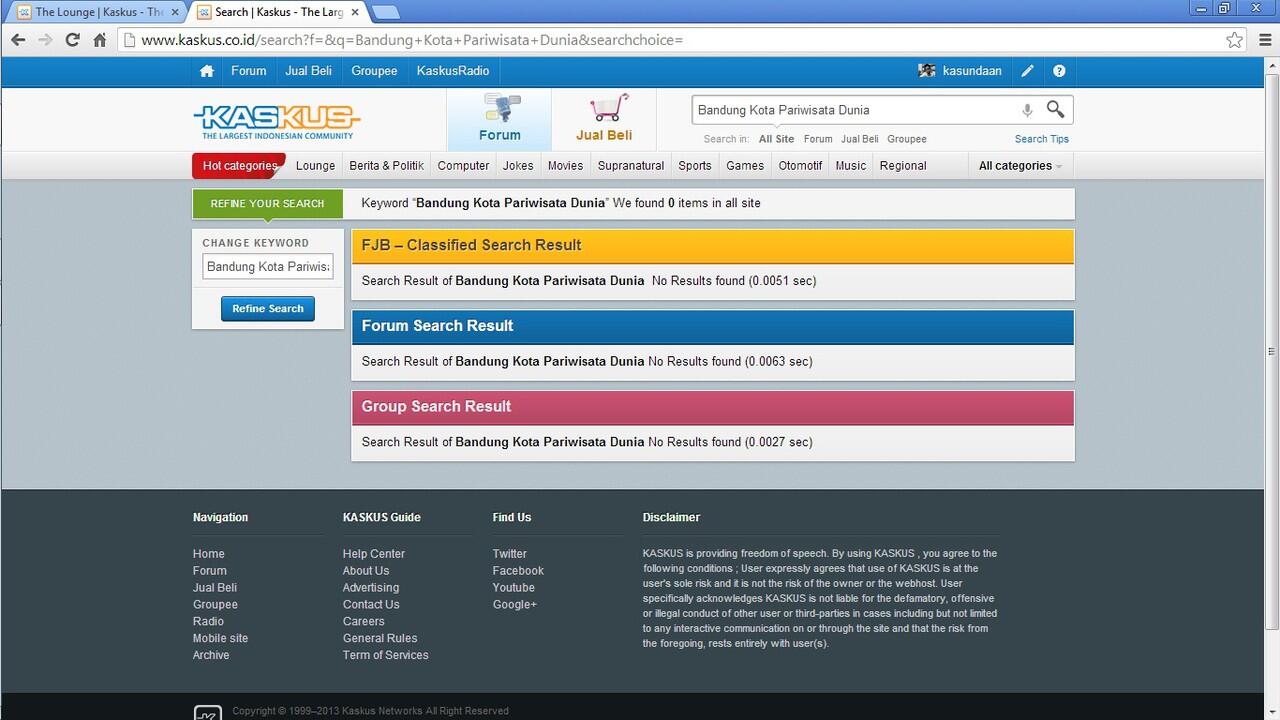This screenshot has width=1280, height=720.
Task: Open the Otomotif category
Action: pos(800,166)
